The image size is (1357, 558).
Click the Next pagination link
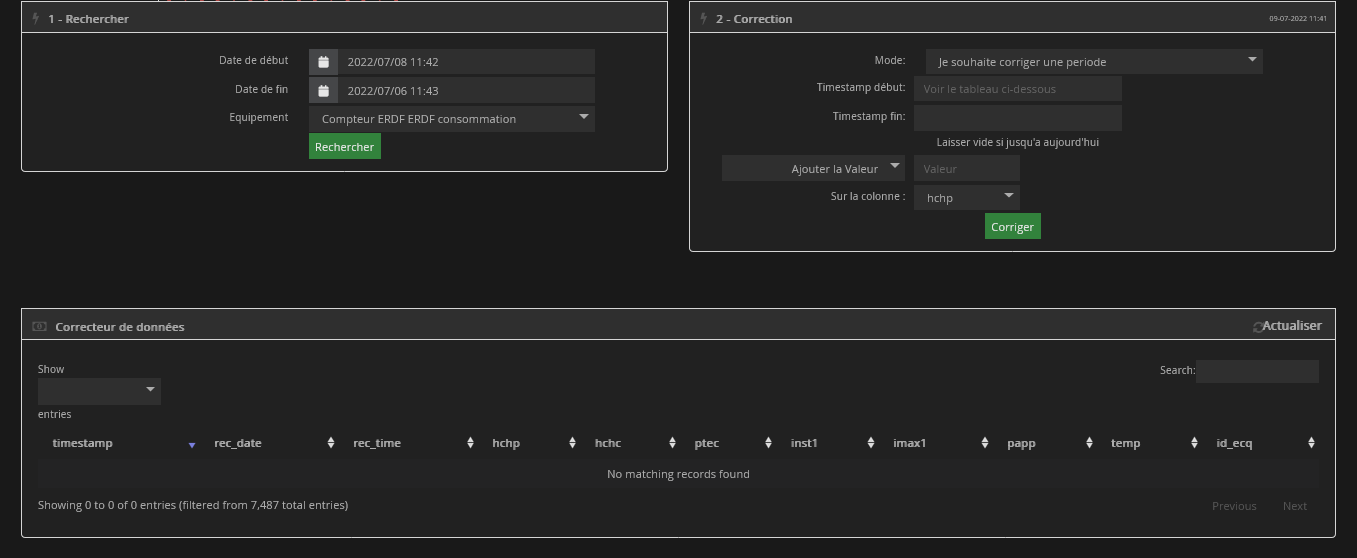point(1294,506)
